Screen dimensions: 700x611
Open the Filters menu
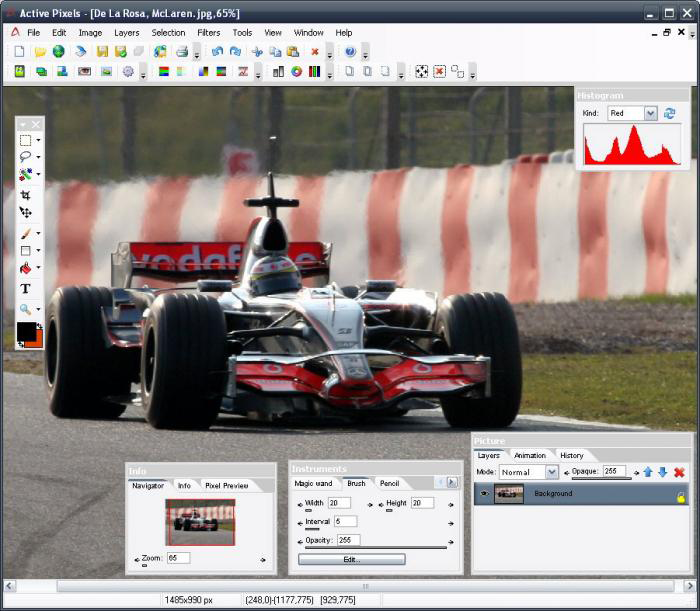(208, 33)
